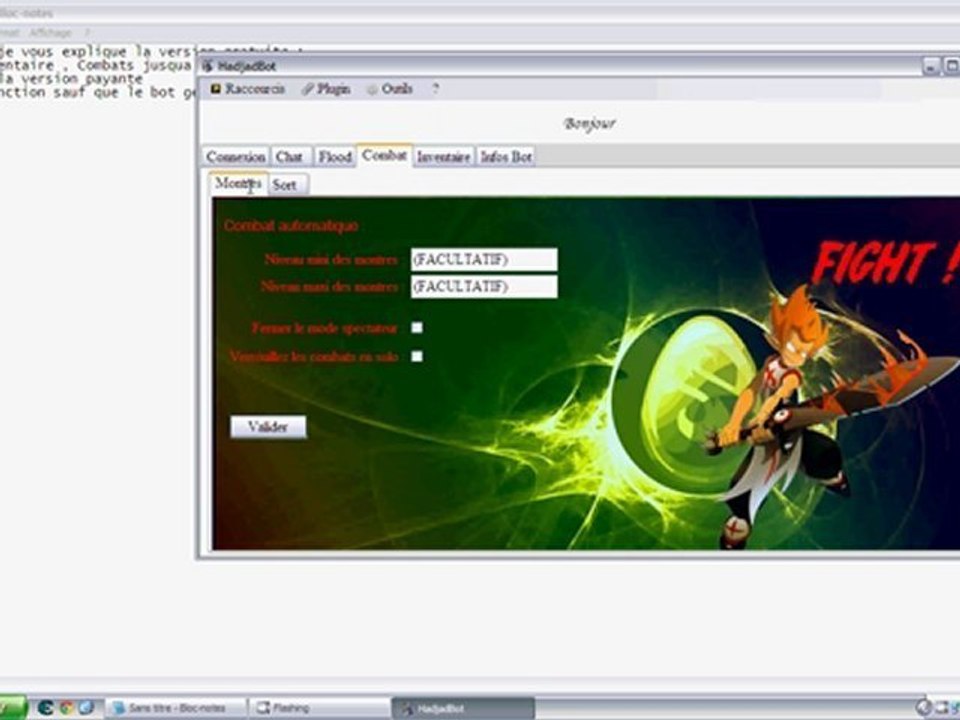Screen dimensions: 960x720
Task: Click the Outils gear icon
Action: pos(372,89)
